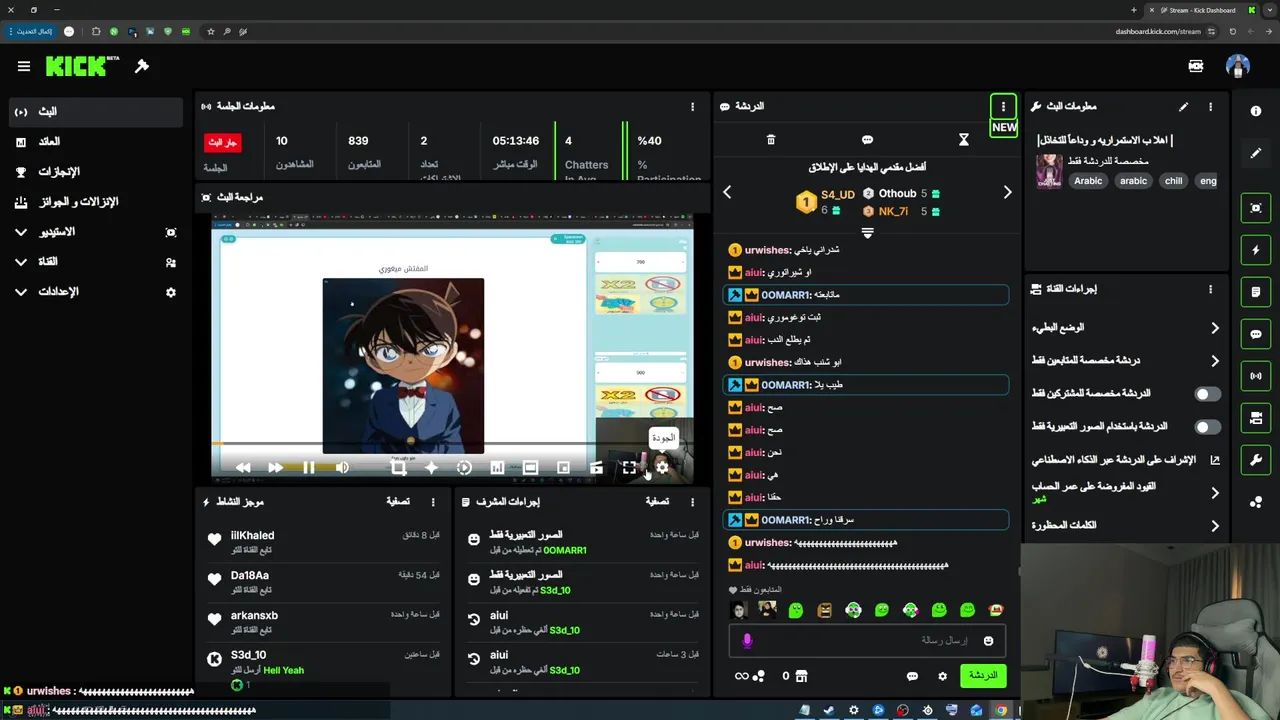
Task: Toggle the channel actions widget on right sidebar
Action: [x=1256, y=418]
